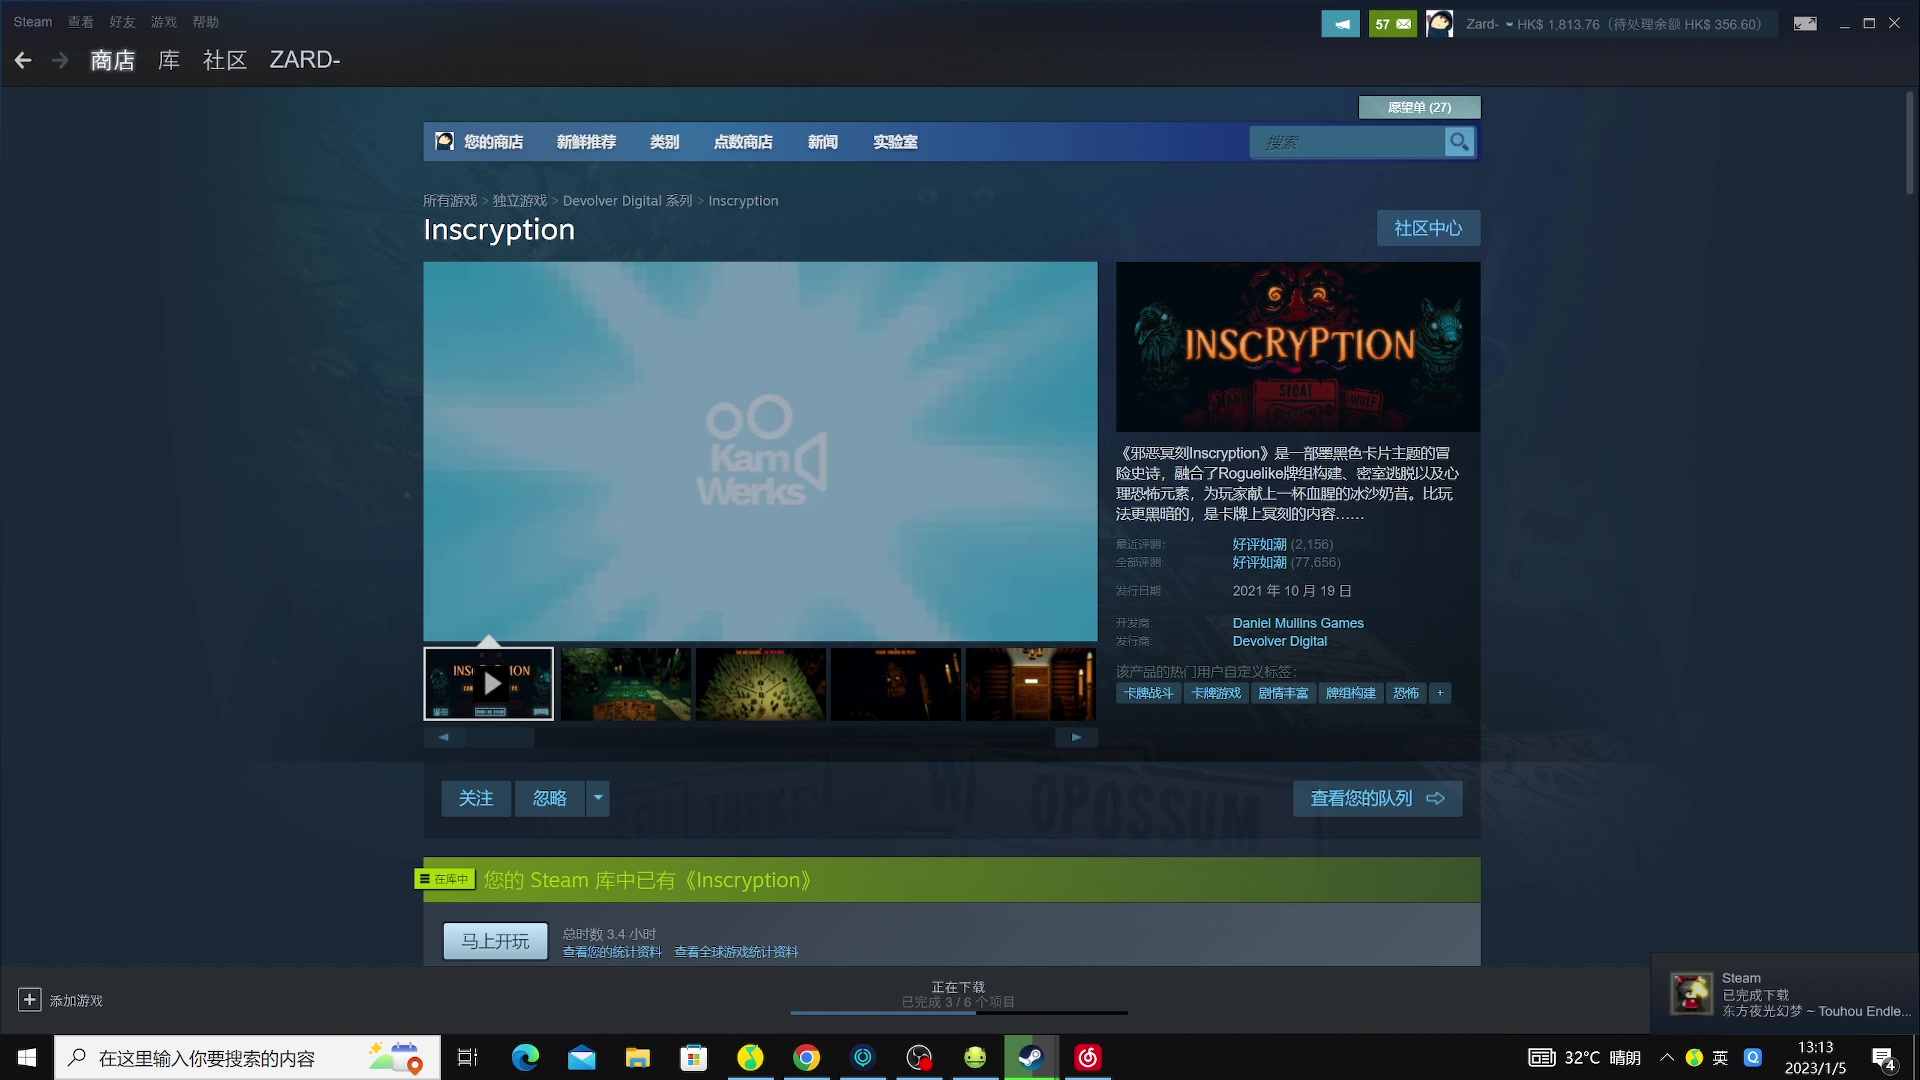This screenshot has height=1080, width=1920.
Task: Toggle 关注 follow button
Action: click(x=476, y=798)
